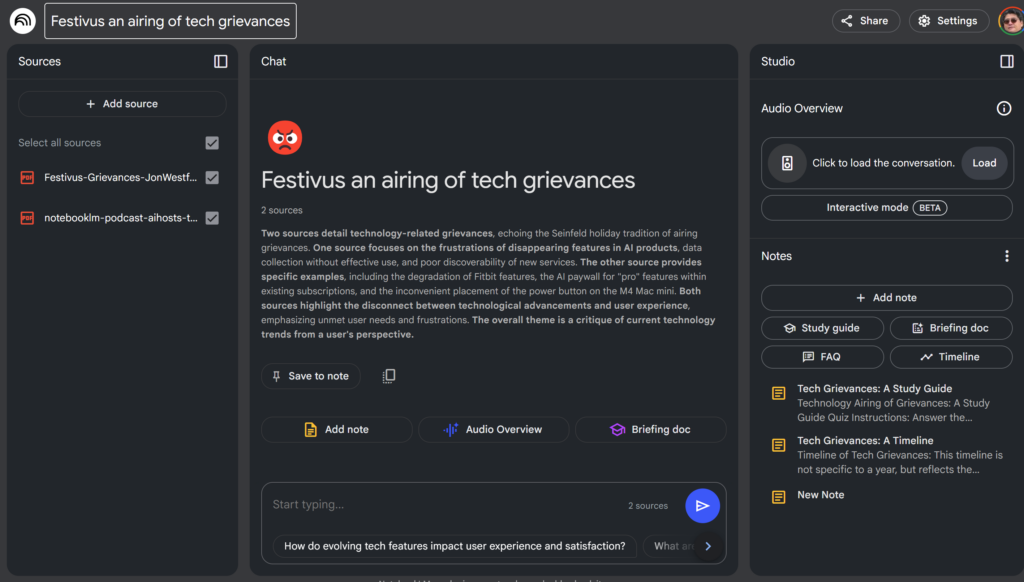1024x582 pixels.
Task: Toggle Select all sources checkbox
Action: 212,143
